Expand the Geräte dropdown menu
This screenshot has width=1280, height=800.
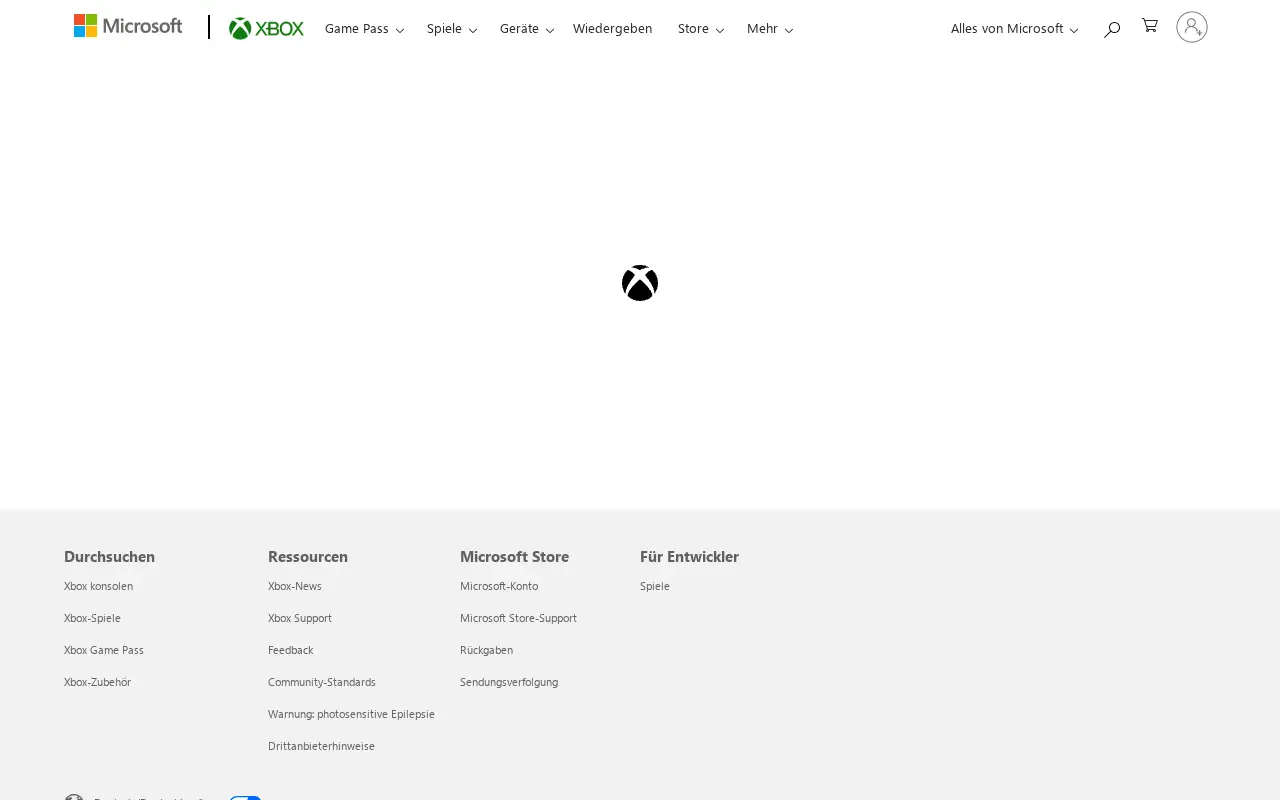[x=527, y=29]
